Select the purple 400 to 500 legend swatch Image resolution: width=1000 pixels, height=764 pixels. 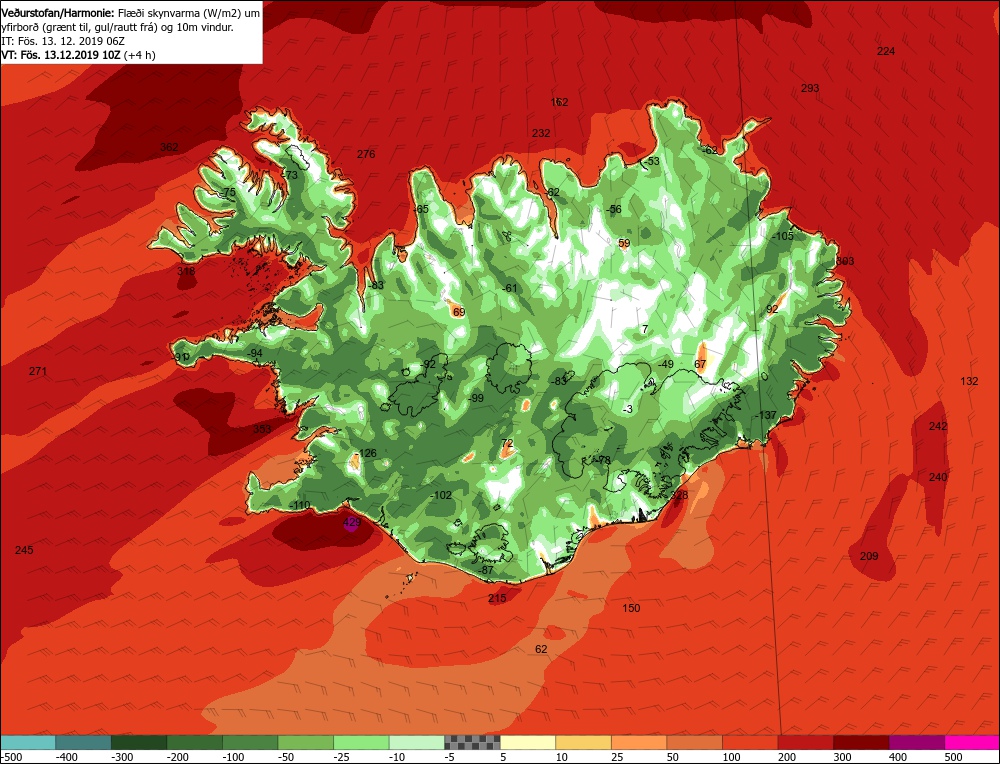coord(916,743)
